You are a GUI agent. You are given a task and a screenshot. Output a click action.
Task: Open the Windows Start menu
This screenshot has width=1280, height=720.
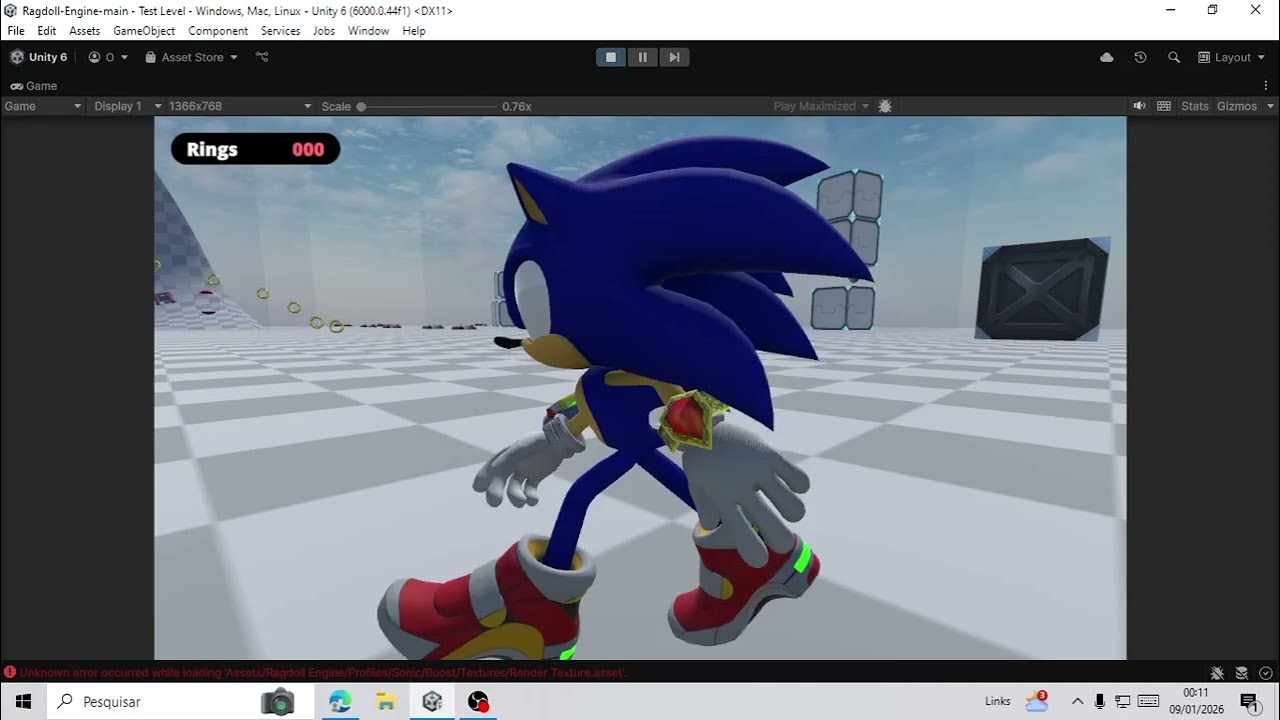click(x=23, y=701)
